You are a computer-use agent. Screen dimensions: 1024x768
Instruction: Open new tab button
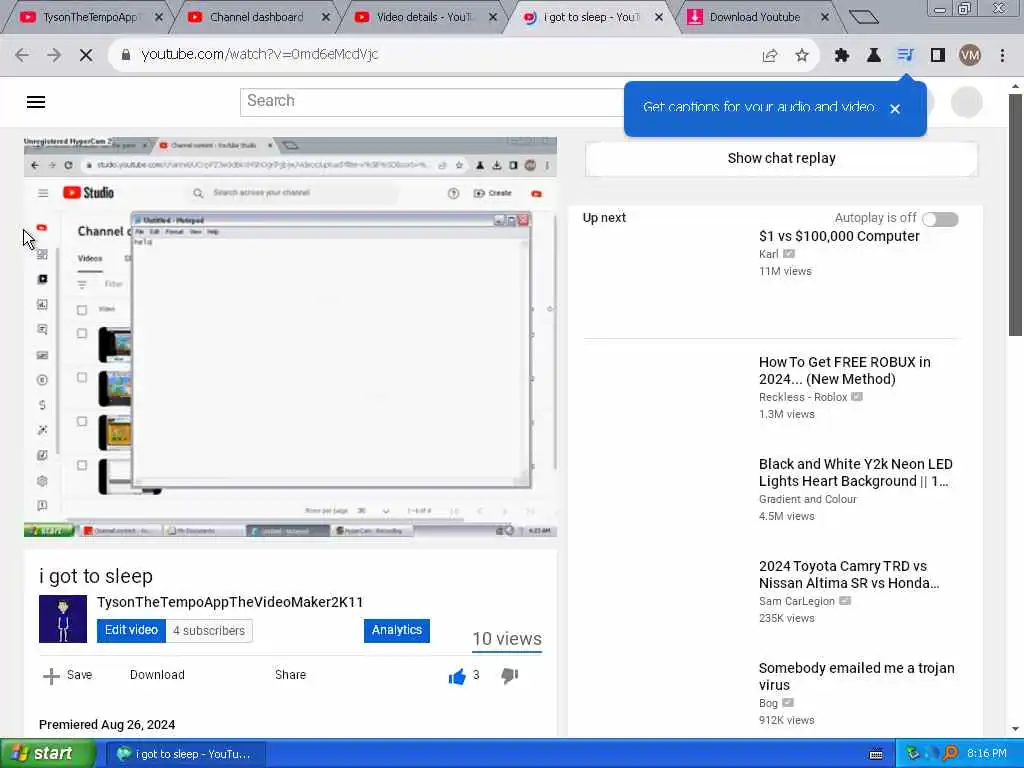[x=863, y=17]
